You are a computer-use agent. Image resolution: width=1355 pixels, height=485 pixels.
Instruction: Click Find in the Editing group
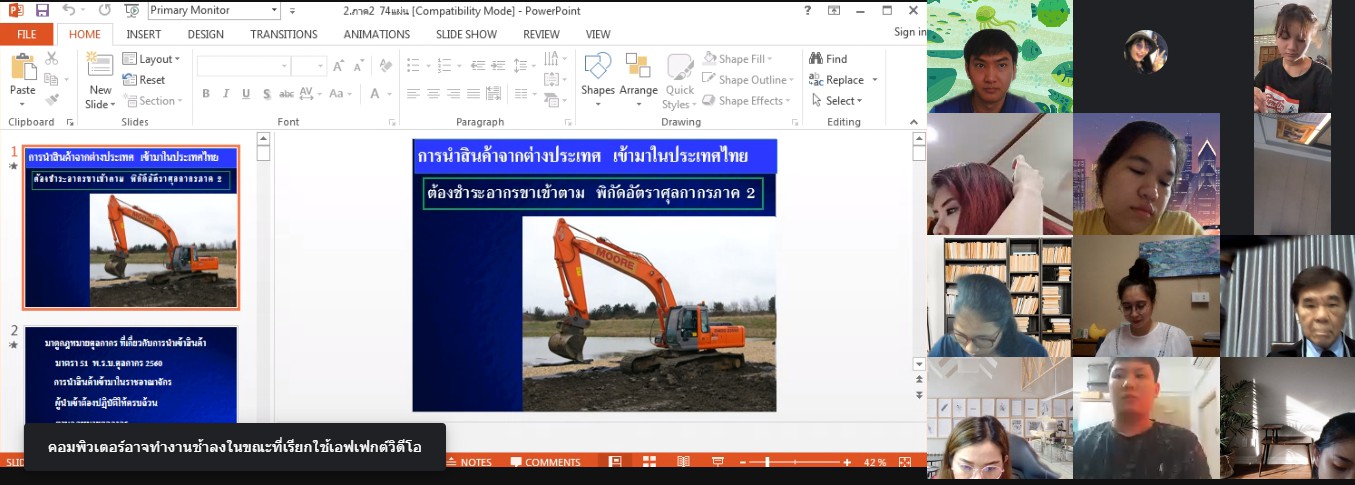coord(828,59)
